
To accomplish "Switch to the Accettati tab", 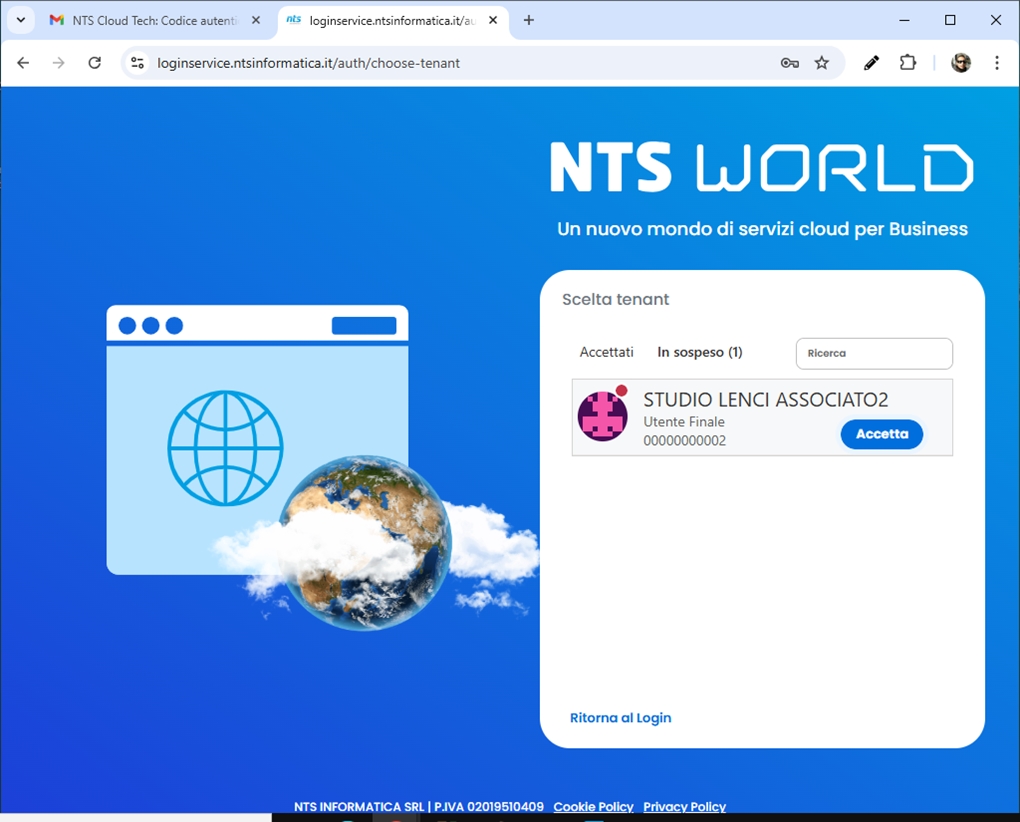I will click(x=606, y=352).
